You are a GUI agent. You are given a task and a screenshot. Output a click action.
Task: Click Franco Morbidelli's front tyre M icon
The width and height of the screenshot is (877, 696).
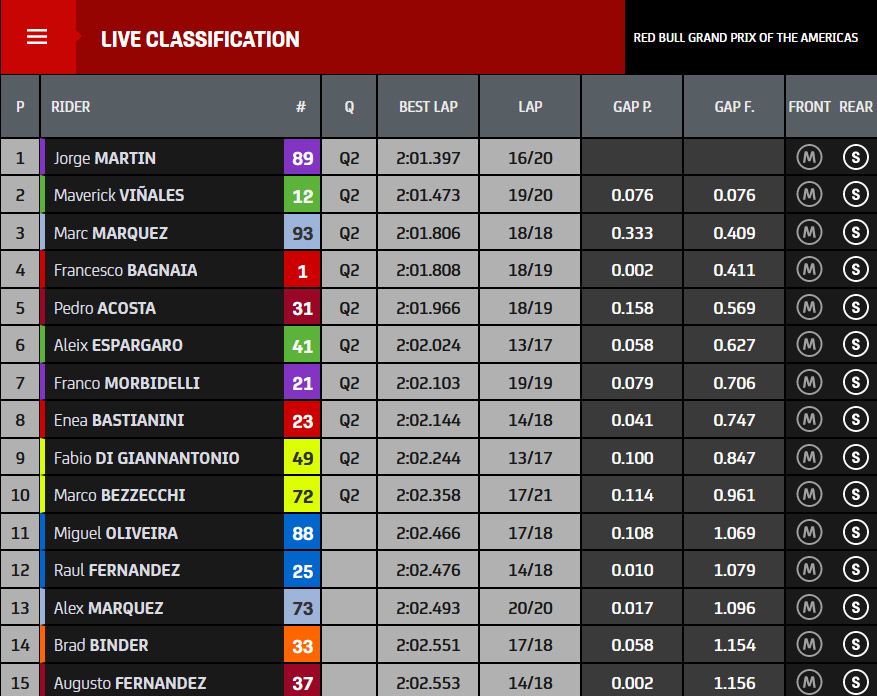[809, 382]
